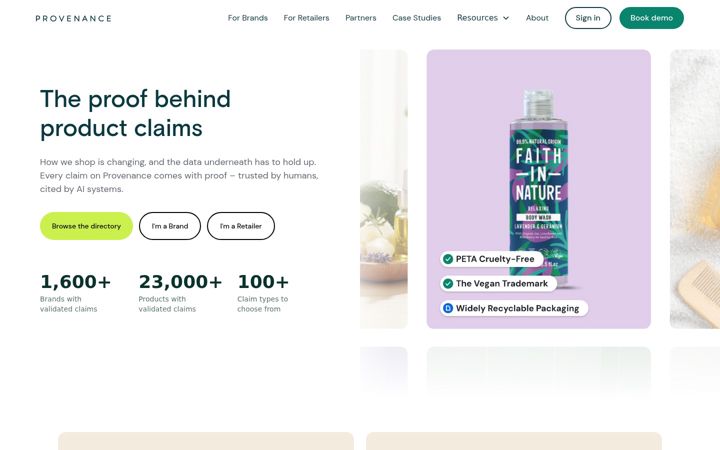
Task: Select the left carousel slide with oil bottle
Action: [x=384, y=189]
